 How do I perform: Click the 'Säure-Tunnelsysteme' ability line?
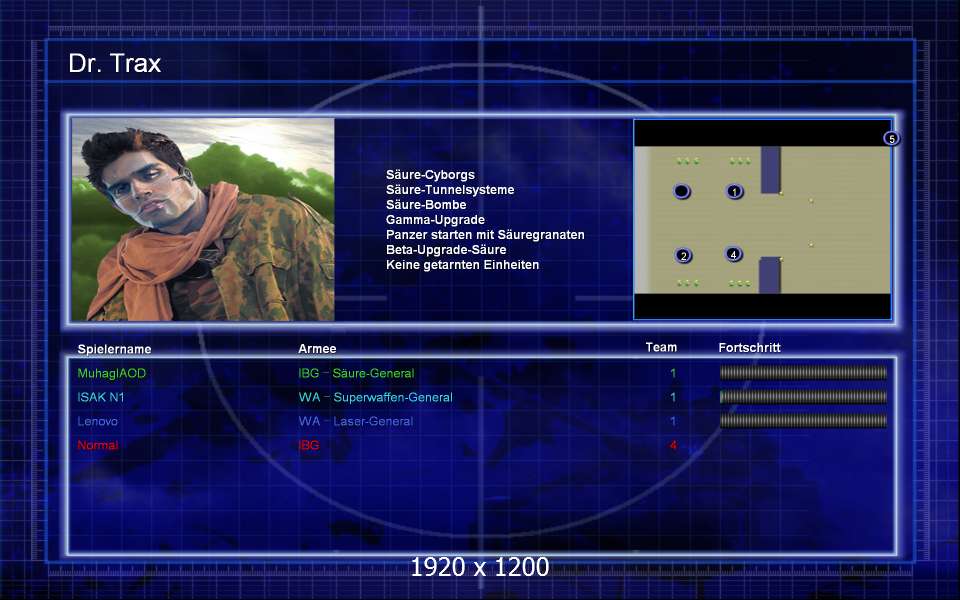[450, 190]
